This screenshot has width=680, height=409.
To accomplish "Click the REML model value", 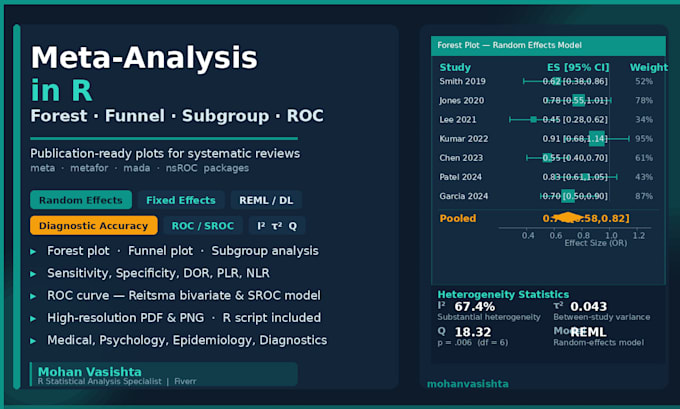I will 588,332.
